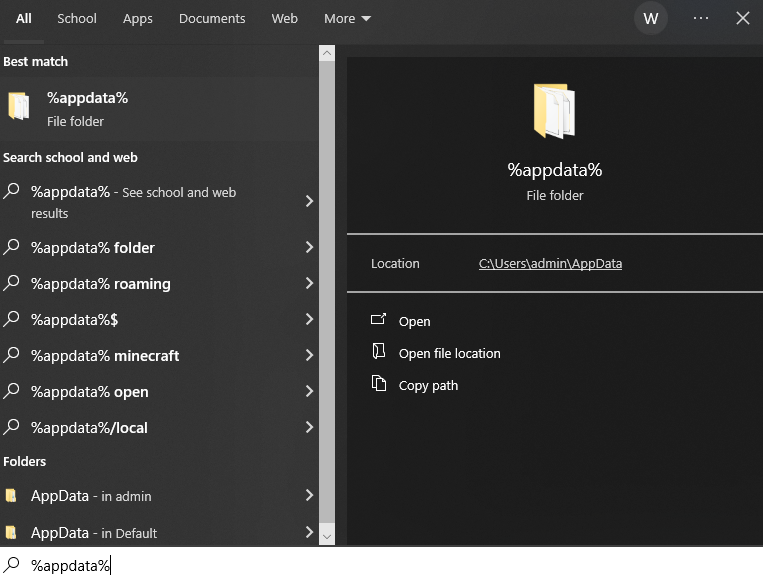Expand the 'AppData - in admin' arrow
The image size is (763, 579).
pyautogui.click(x=309, y=495)
